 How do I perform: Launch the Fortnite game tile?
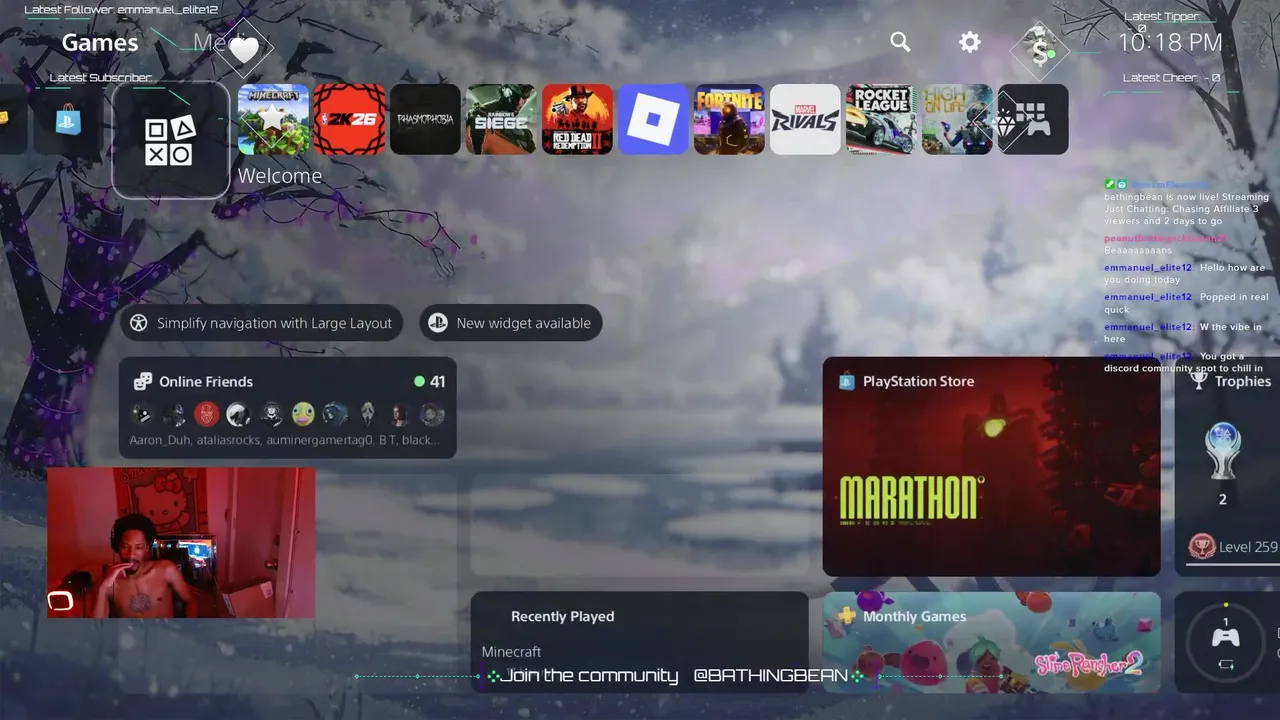(x=729, y=119)
